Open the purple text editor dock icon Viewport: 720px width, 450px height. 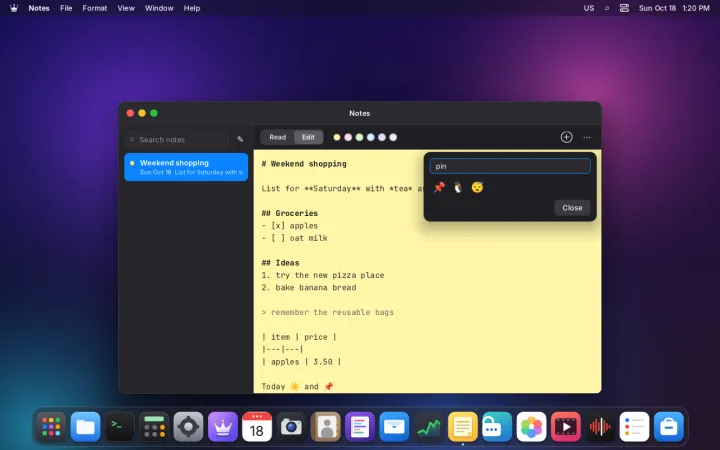click(360, 427)
